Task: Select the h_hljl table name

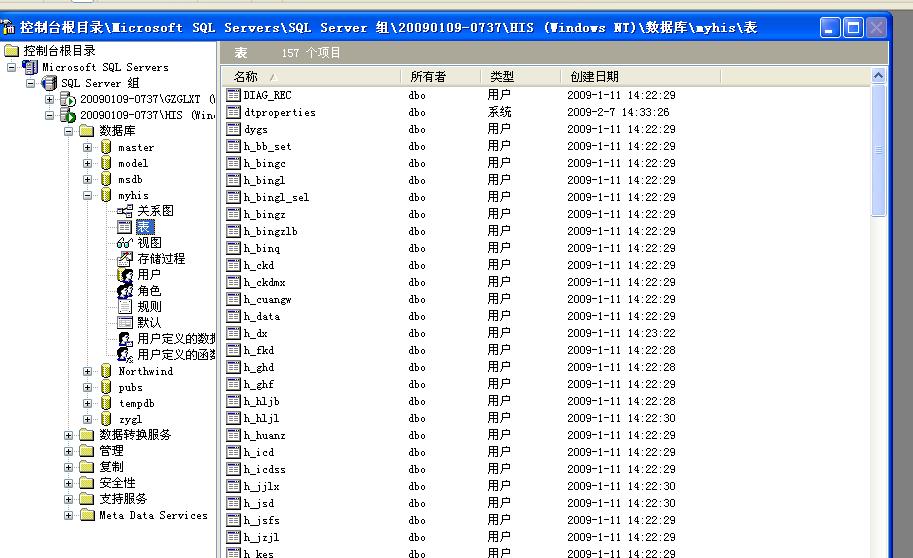Action: pos(261,418)
